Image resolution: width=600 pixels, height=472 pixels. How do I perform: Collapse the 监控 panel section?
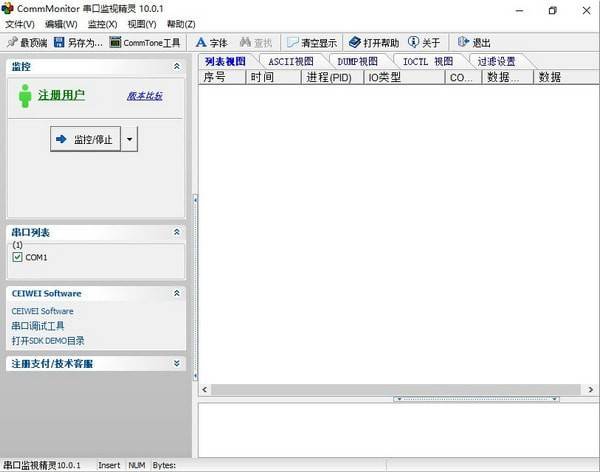(177, 66)
